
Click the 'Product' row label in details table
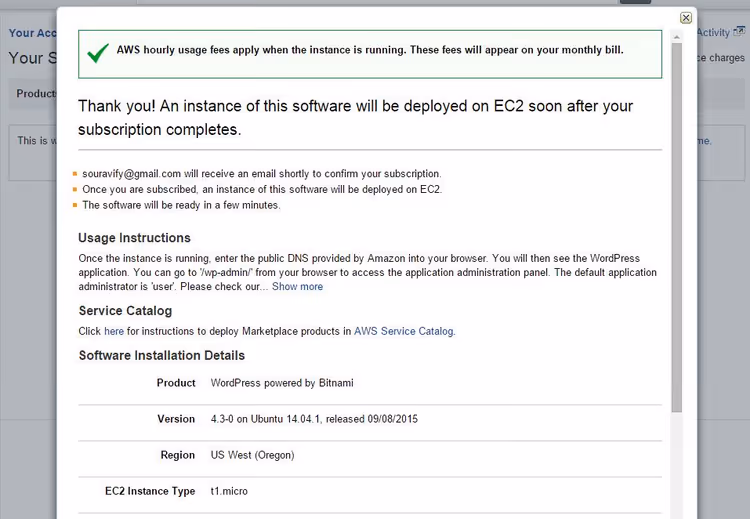pos(176,383)
